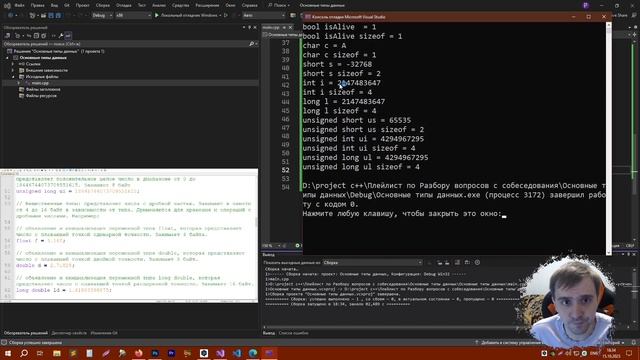Viewport: 640px width, 360px height.
Task: Open Photoshop from the taskbar
Action: tap(155, 353)
